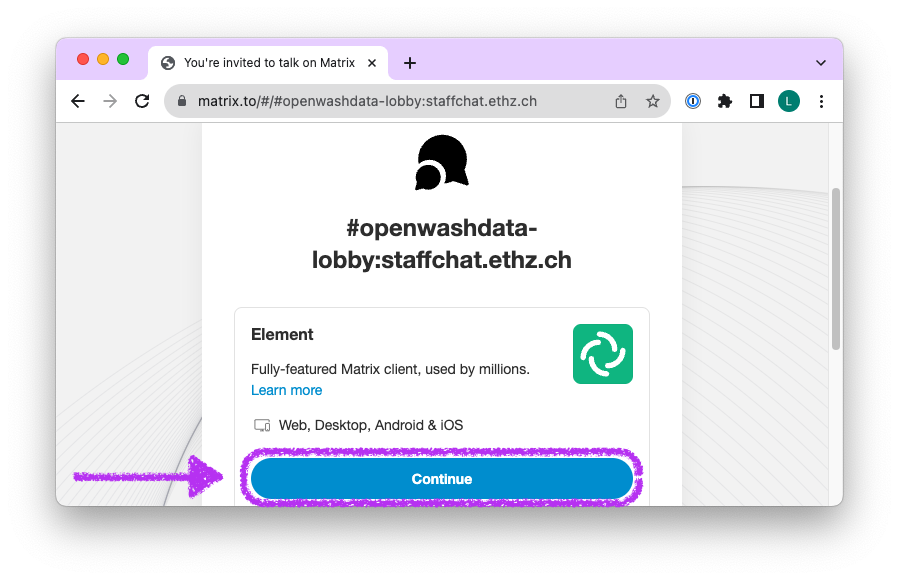Reload the current page
Screen dimensions: 899x580
point(142,101)
